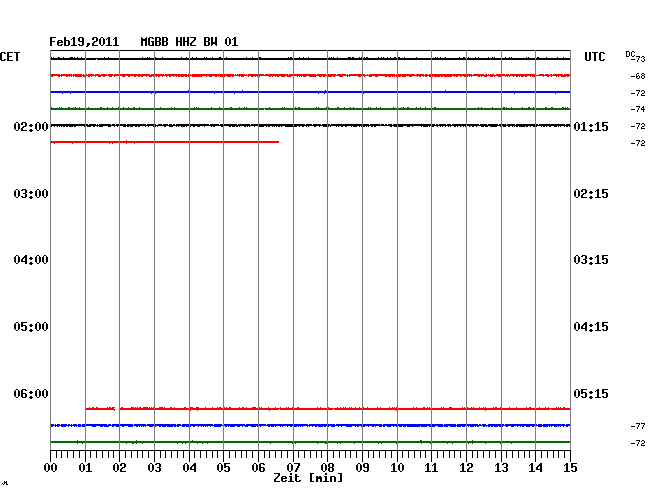Image resolution: width=650 pixels, height=494 pixels.
Task: Click minute 10 on the time axis
Action: click(397, 468)
